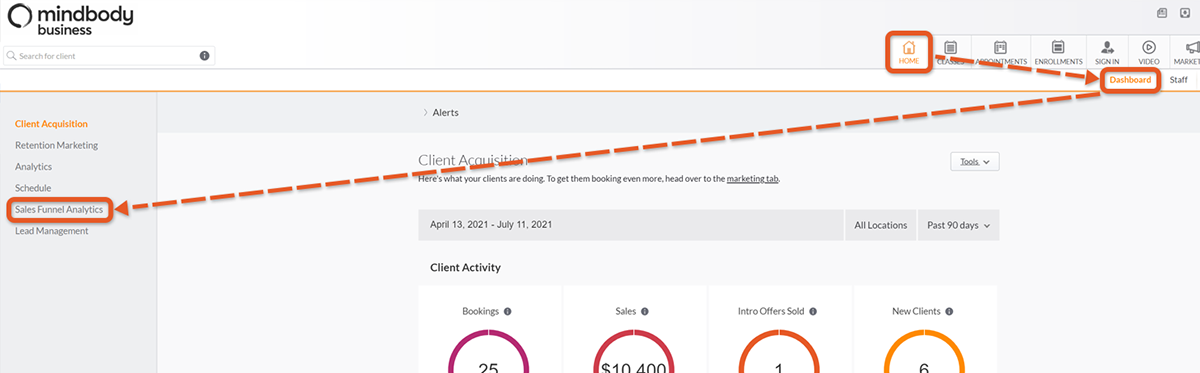Click the Sales donut chart showing $10,400

pyautogui.click(x=634, y=350)
